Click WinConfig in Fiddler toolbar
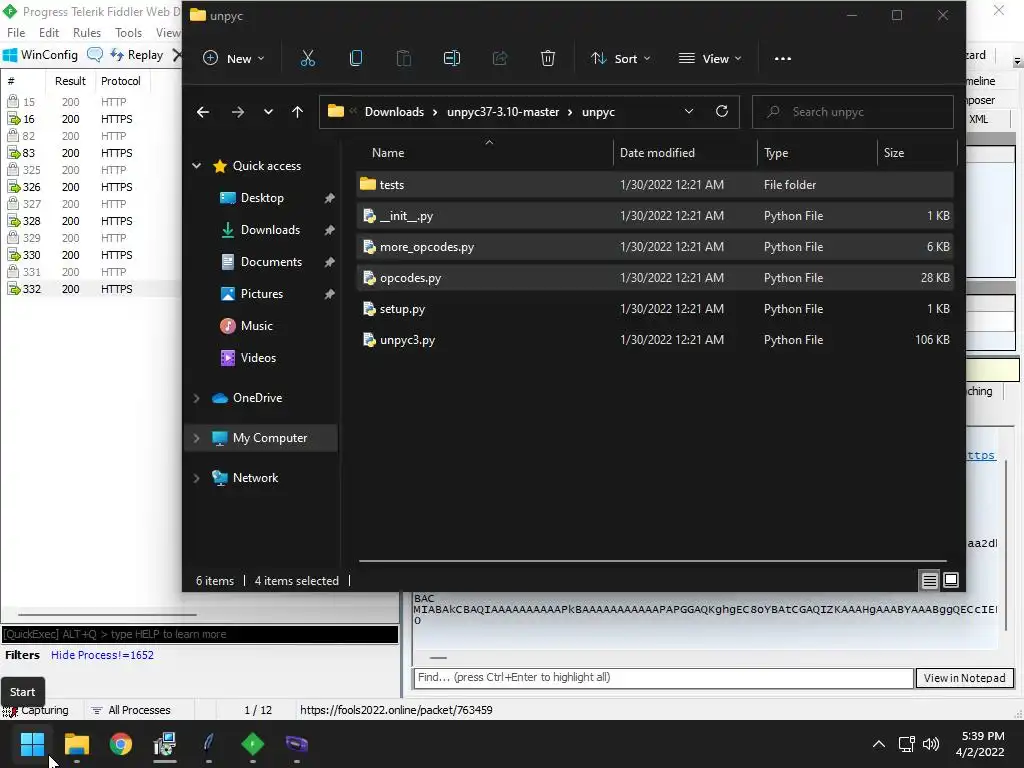 tap(40, 55)
